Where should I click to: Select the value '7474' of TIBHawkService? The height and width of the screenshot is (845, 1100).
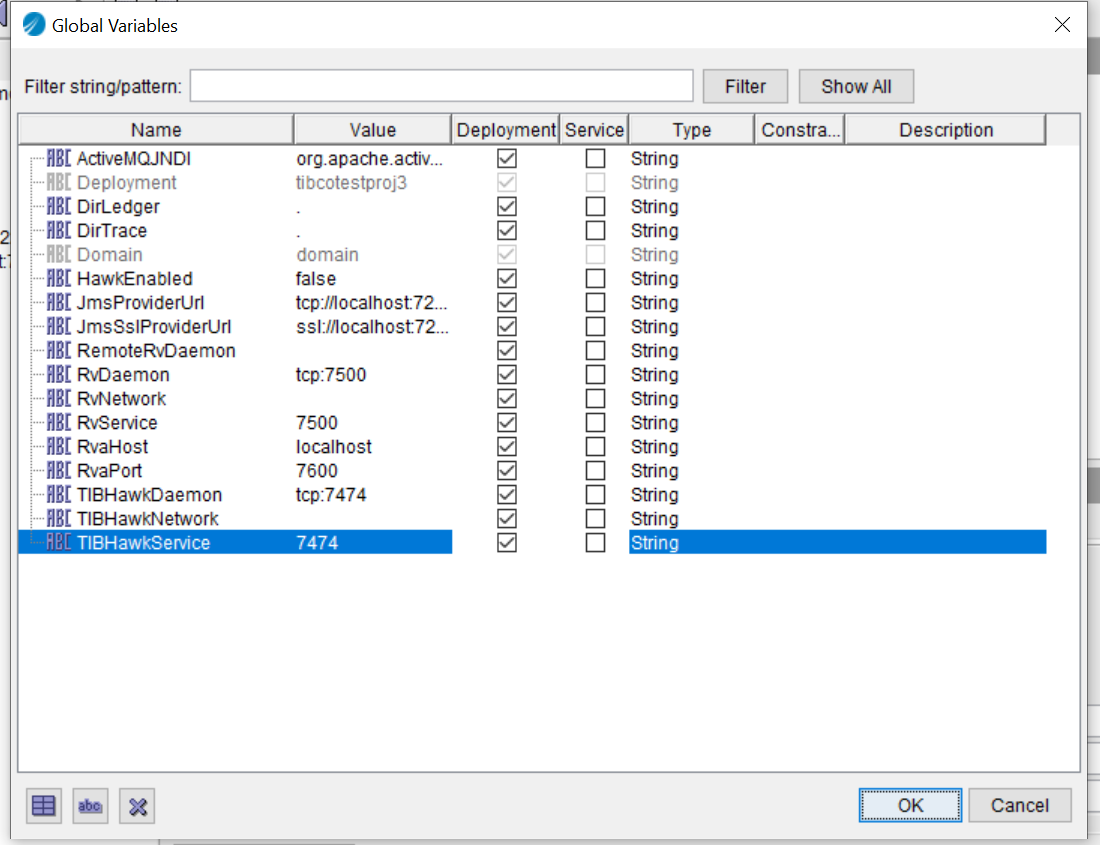(316, 543)
